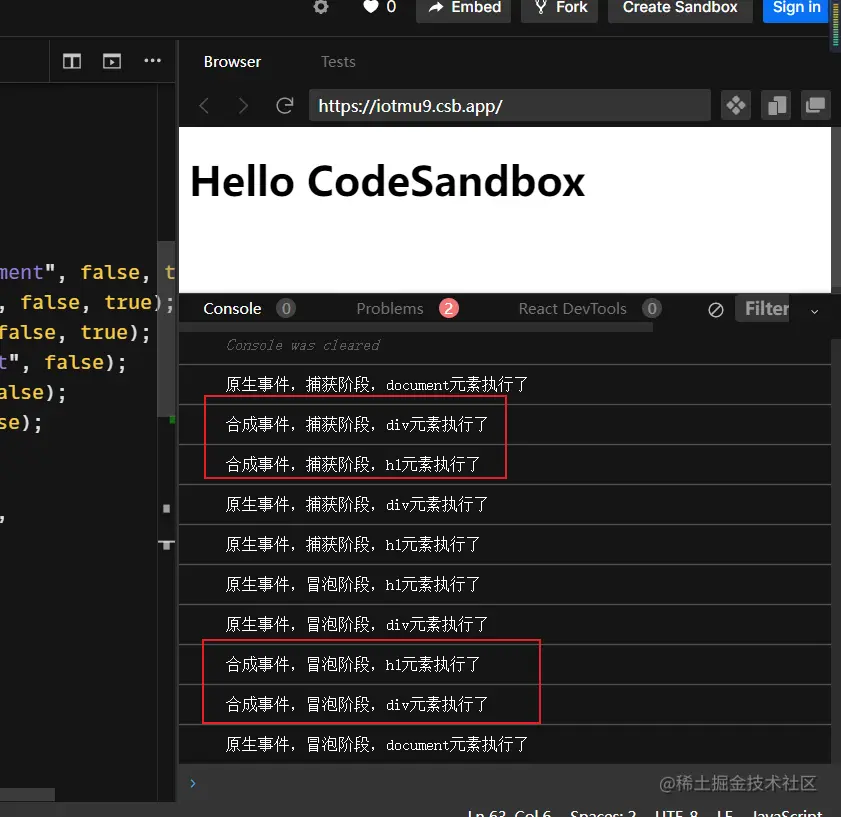
Task: Open the settings gear icon
Action: coord(321,7)
